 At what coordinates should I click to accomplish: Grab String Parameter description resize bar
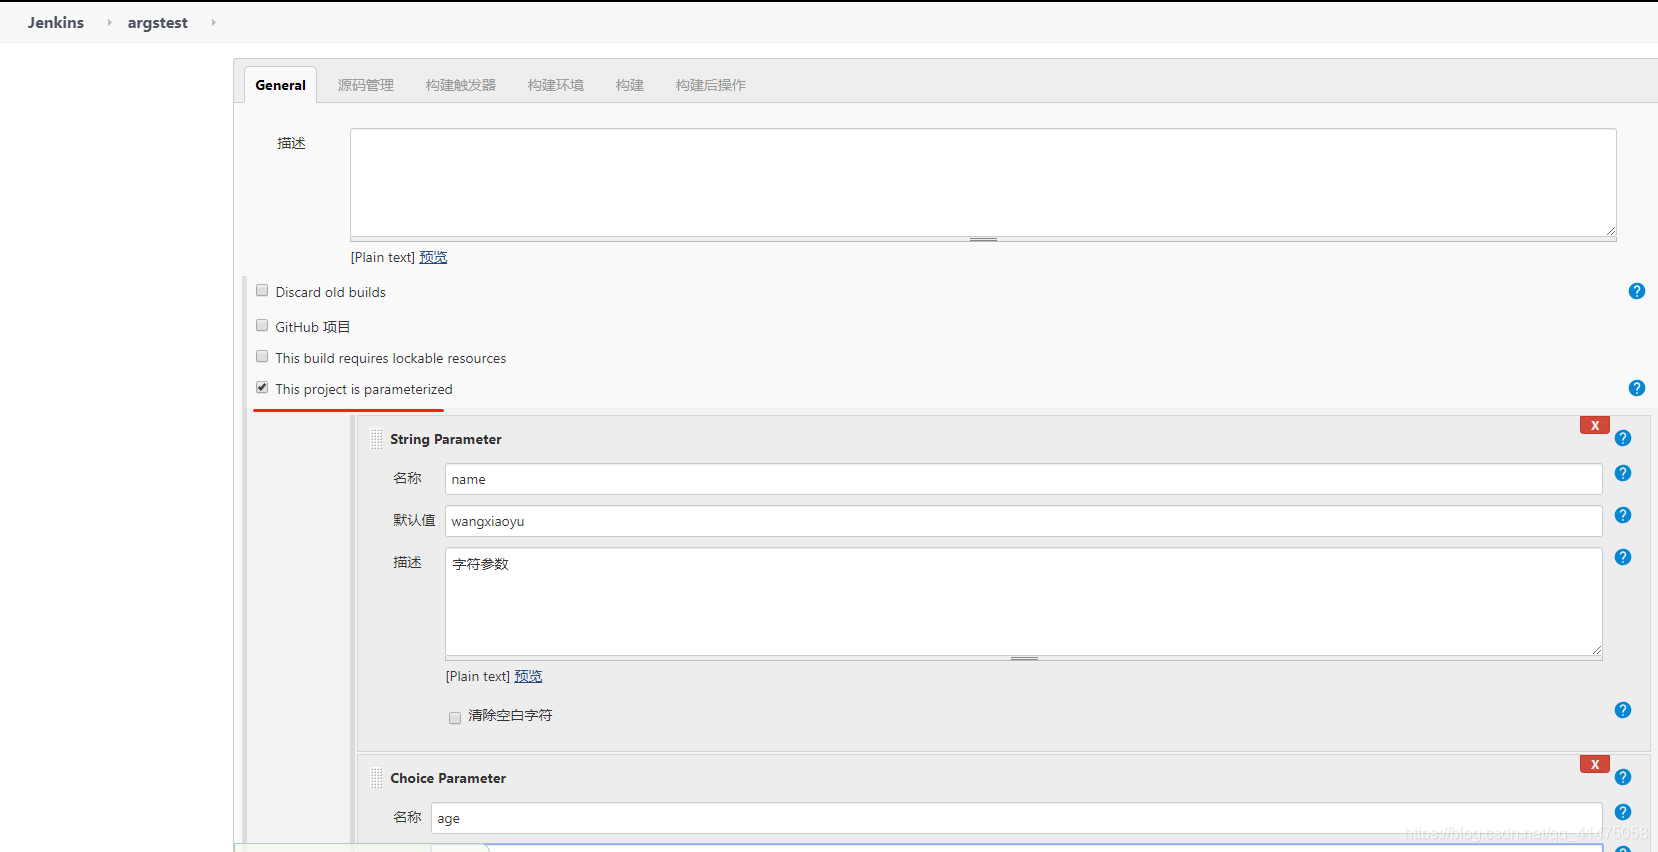pos(1024,658)
